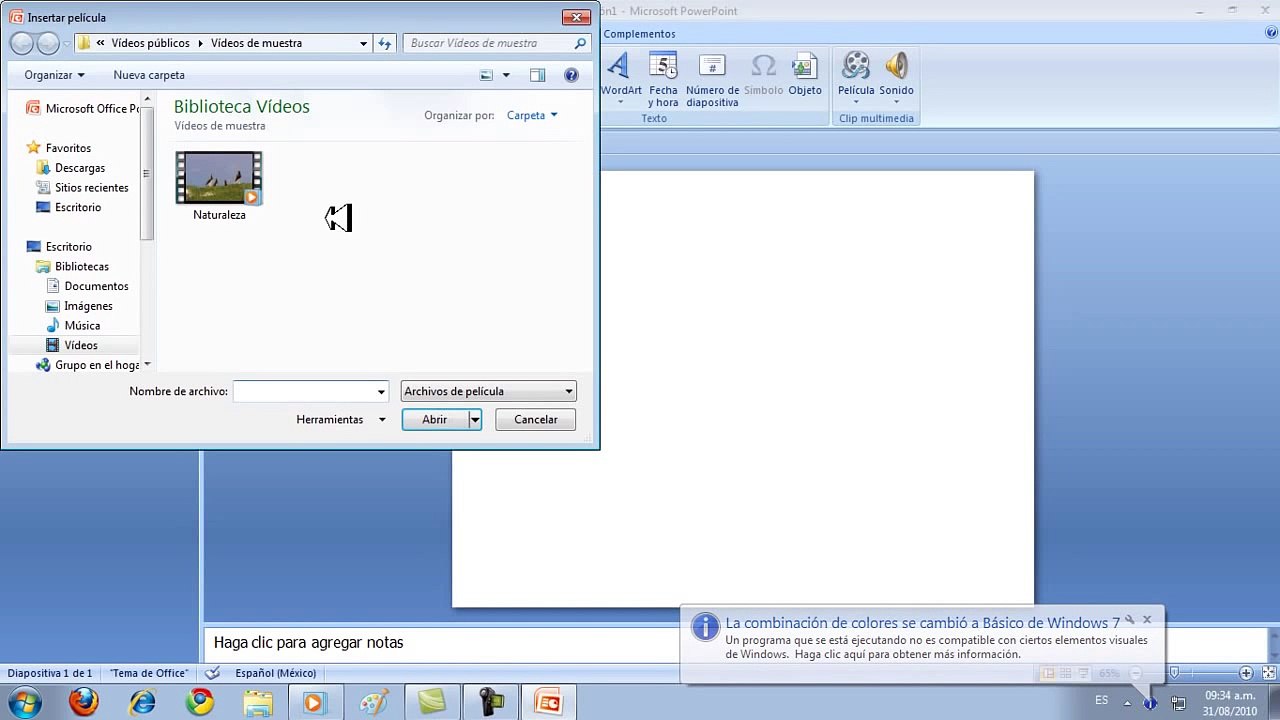Click the navigation pane scroll up arrow
The height and width of the screenshot is (720, 1280).
click(x=147, y=99)
